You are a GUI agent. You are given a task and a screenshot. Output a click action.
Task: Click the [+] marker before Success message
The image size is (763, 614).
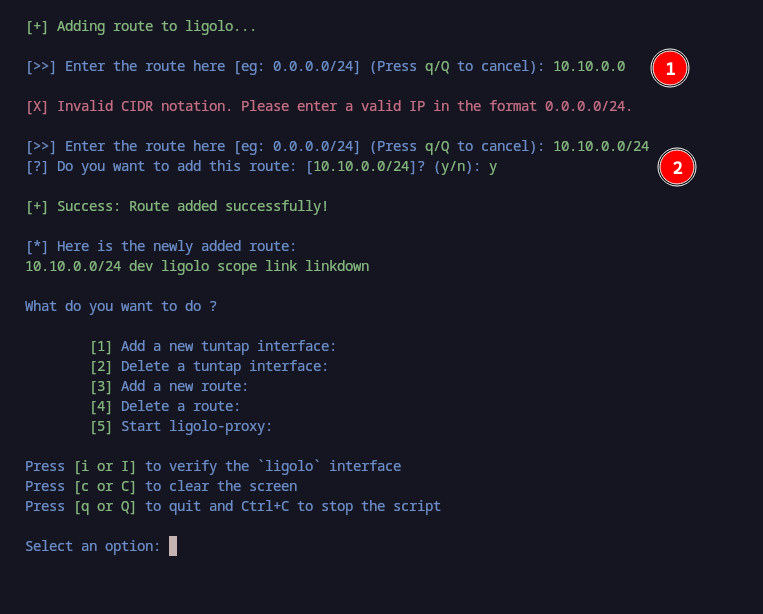37,206
